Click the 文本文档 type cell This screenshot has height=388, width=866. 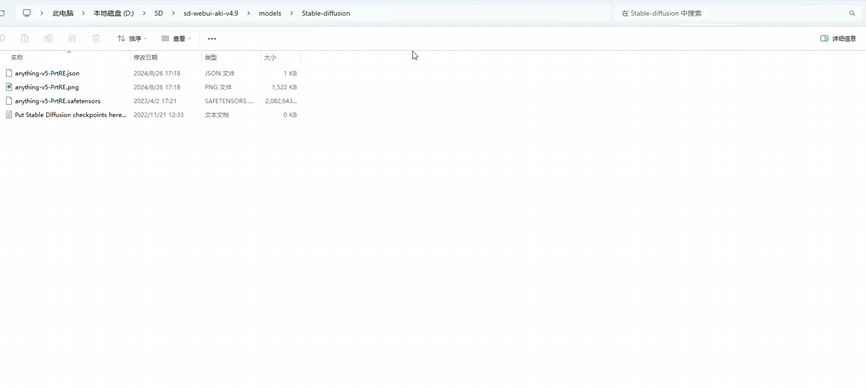216,115
